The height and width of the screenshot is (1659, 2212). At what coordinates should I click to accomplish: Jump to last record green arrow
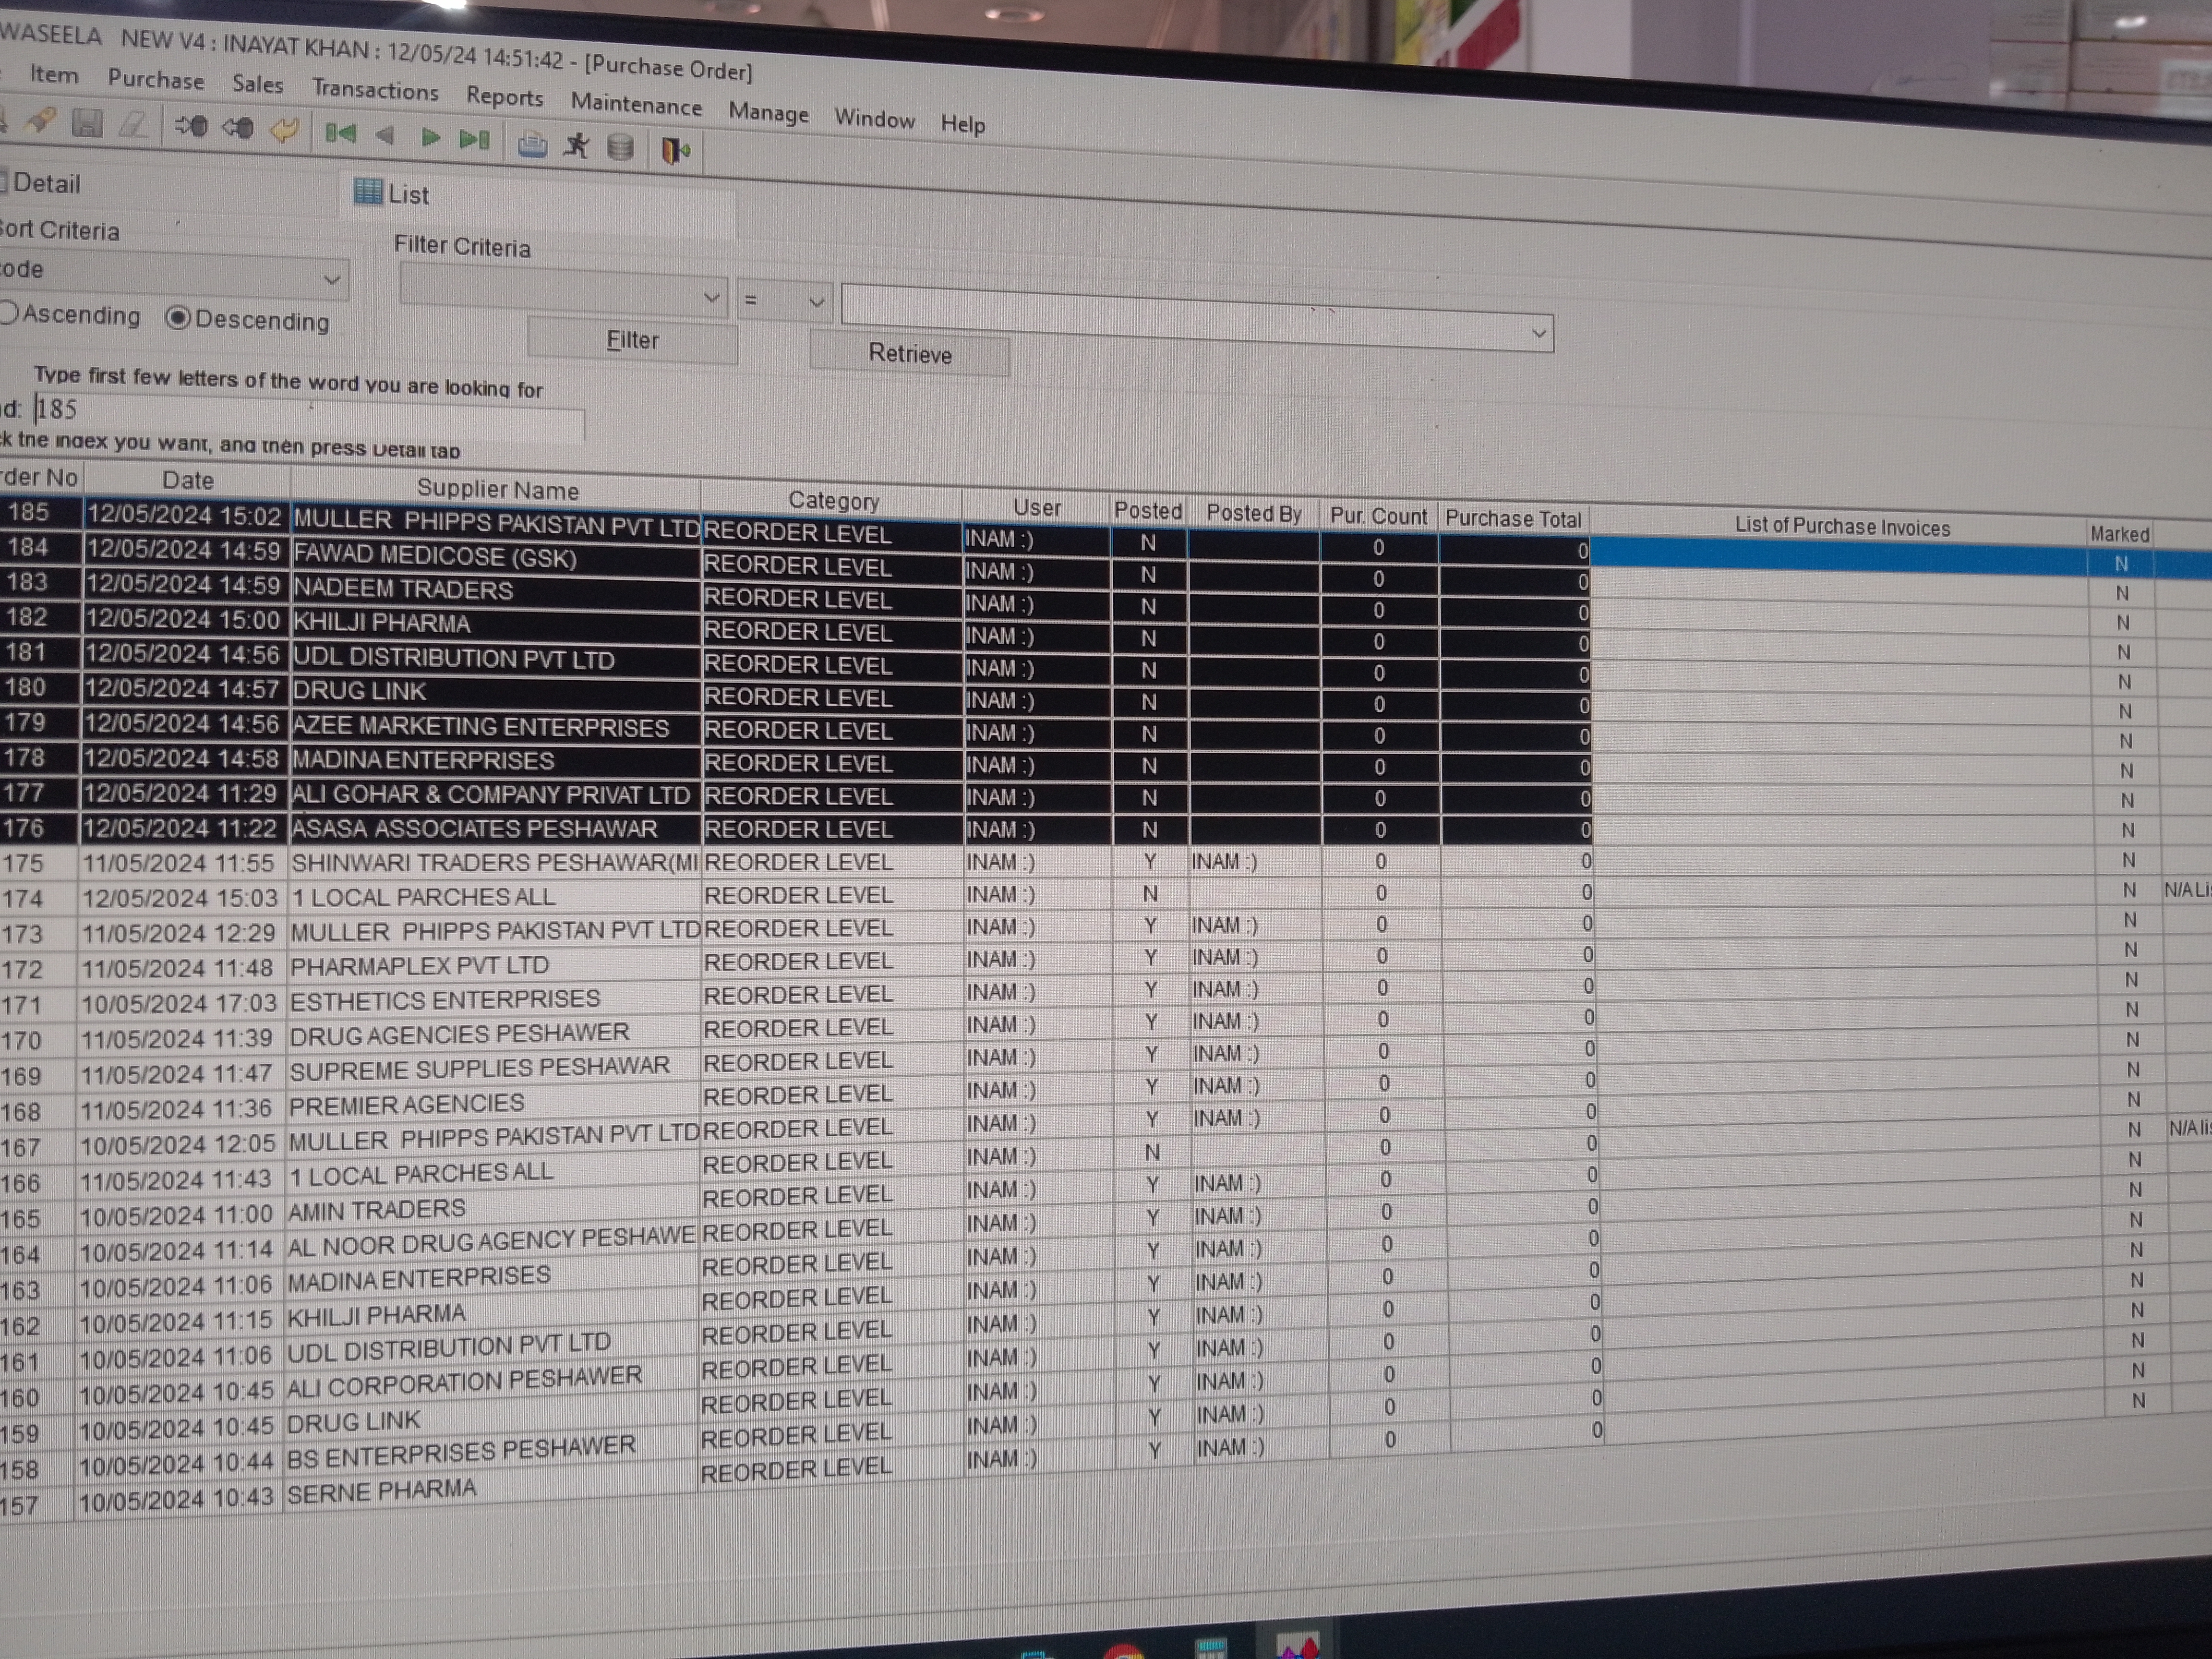pos(474,139)
